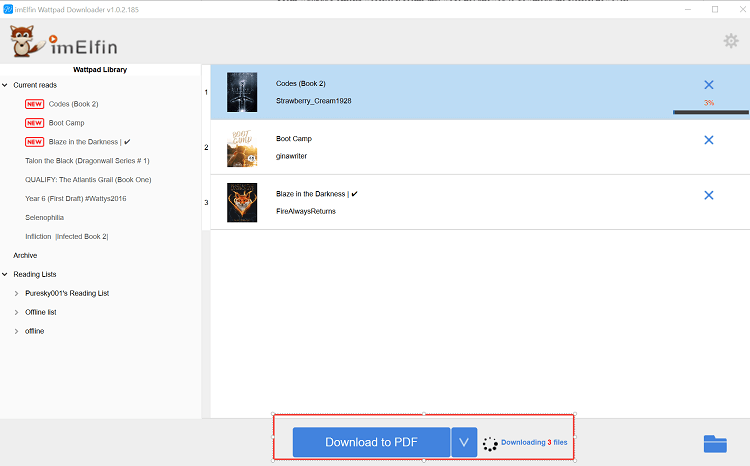The image size is (750, 466).
Task: Click queue row number 3
Action: click(206, 202)
